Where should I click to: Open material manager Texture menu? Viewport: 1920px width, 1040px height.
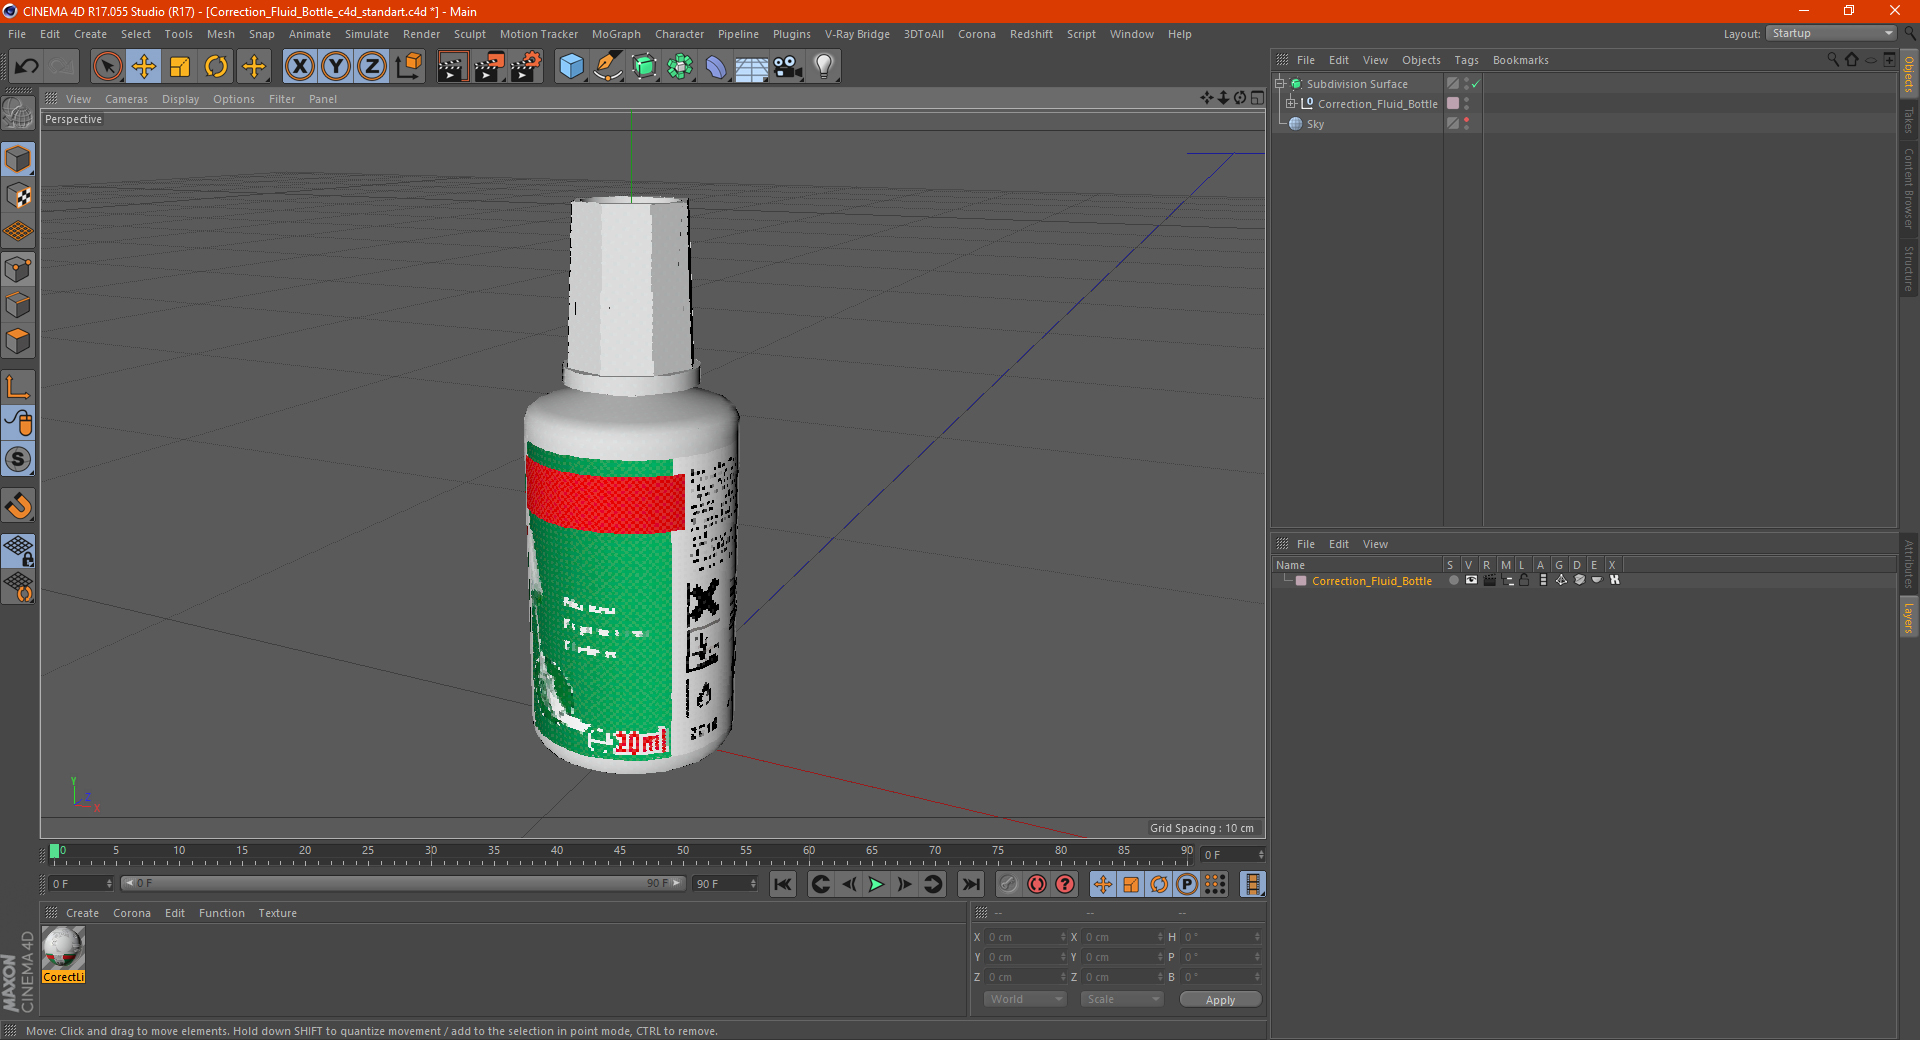tap(277, 913)
